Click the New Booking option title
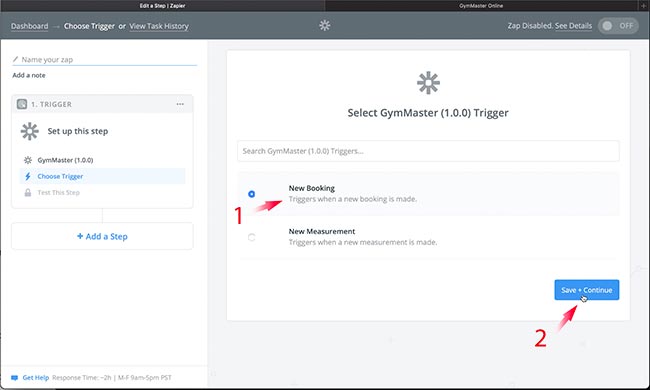 pos(312,188)
